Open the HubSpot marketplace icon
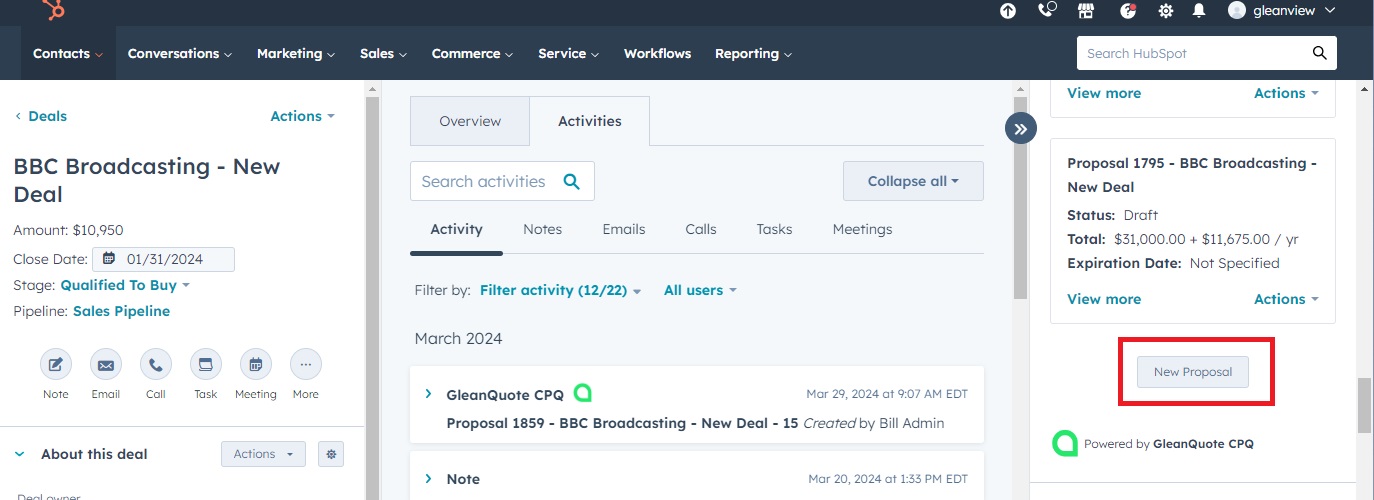 click(x=1086, y=11)
